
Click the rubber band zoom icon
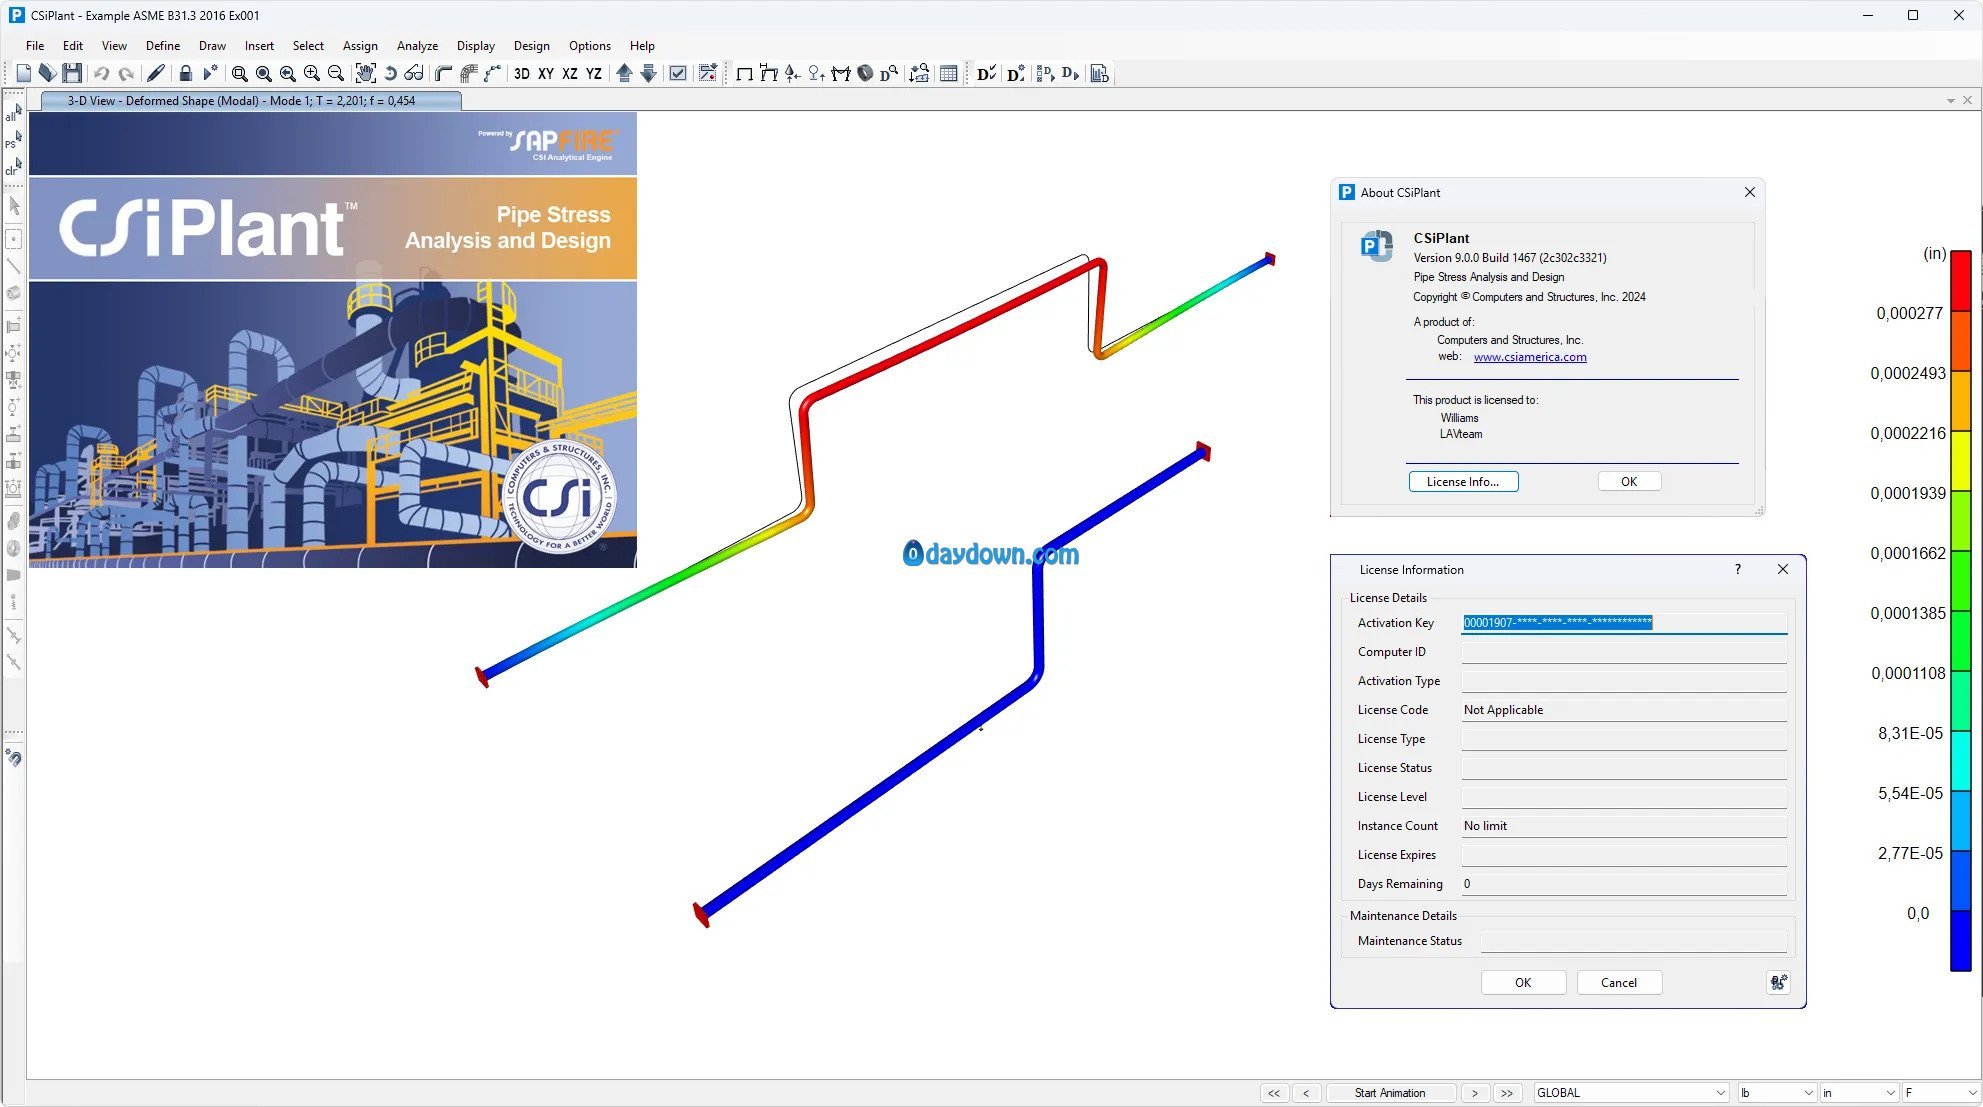tap(240, 73)
